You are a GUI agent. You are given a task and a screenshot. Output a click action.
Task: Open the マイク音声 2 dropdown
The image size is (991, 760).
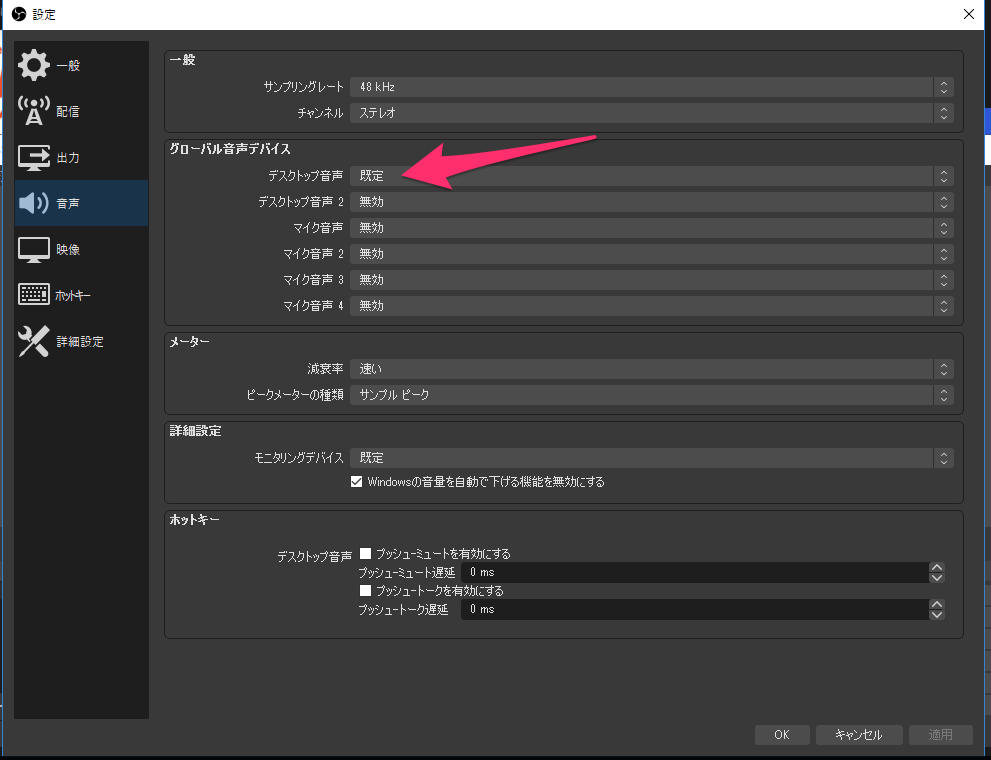point(652,254)
